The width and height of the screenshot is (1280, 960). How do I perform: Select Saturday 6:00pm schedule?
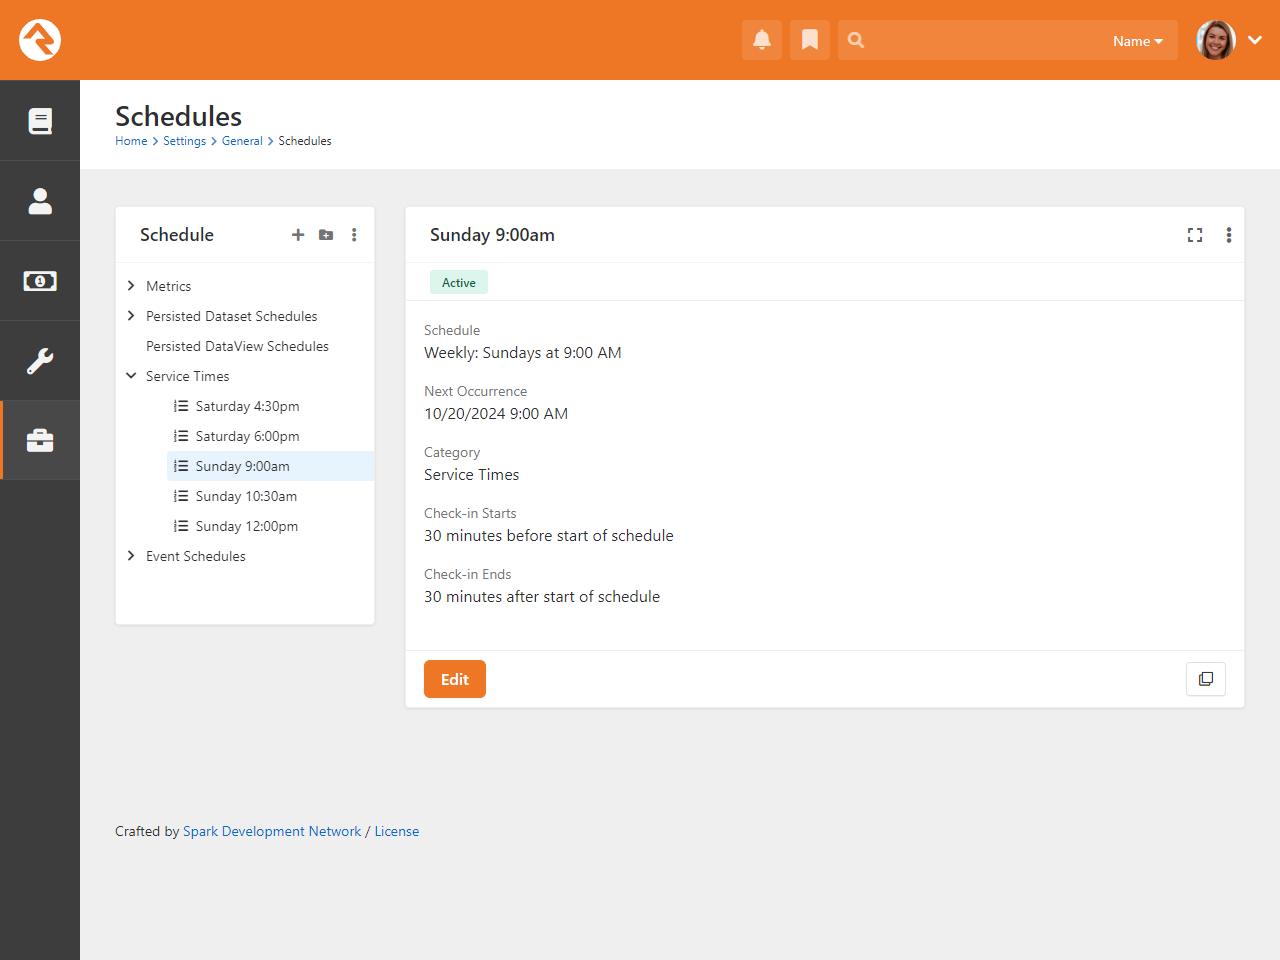(247, 436)
